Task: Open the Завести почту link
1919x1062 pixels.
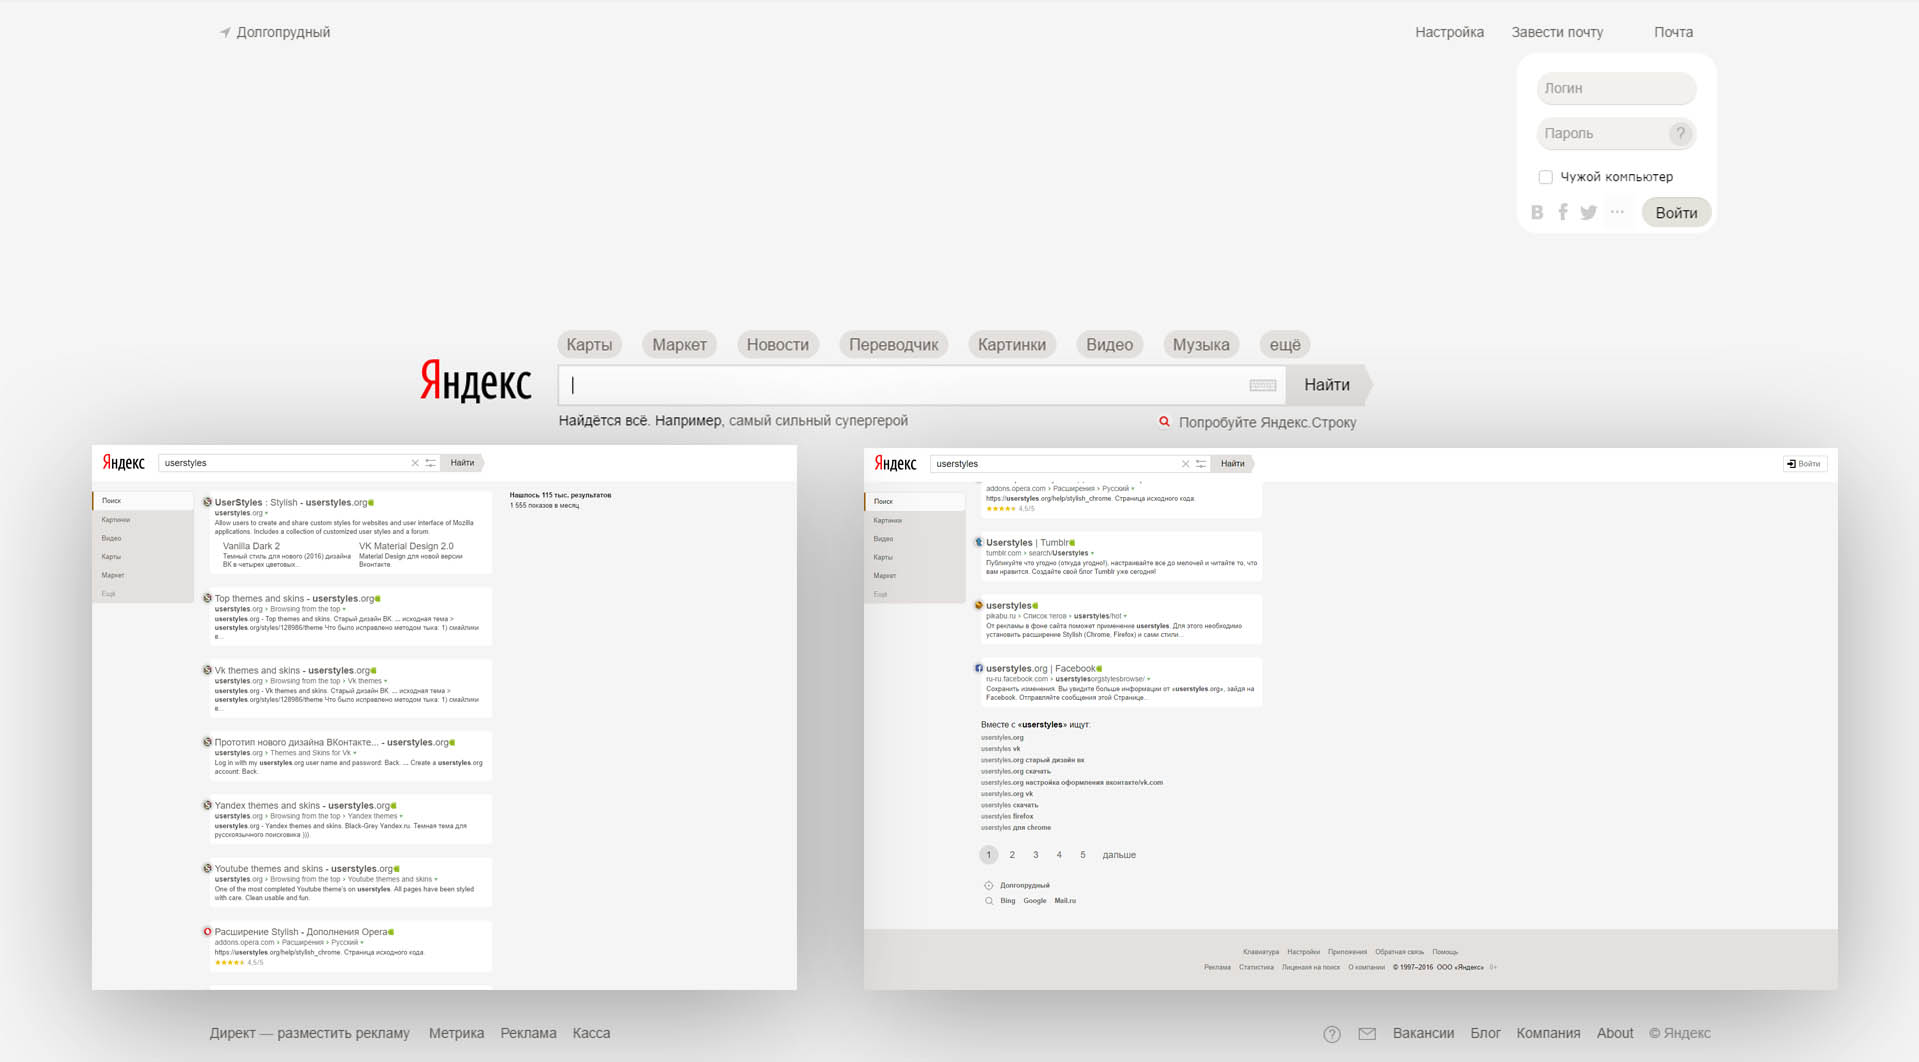Action: click(1557, 32)
